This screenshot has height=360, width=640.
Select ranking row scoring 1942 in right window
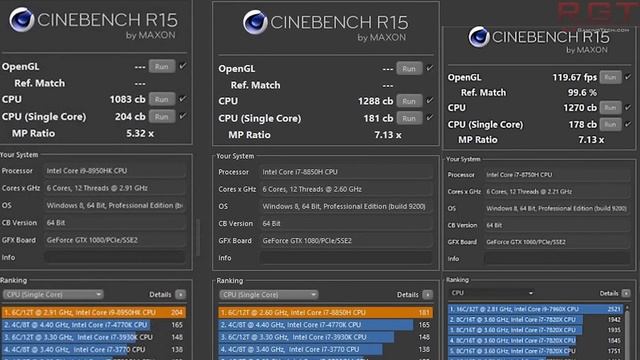tap(536, 320)
